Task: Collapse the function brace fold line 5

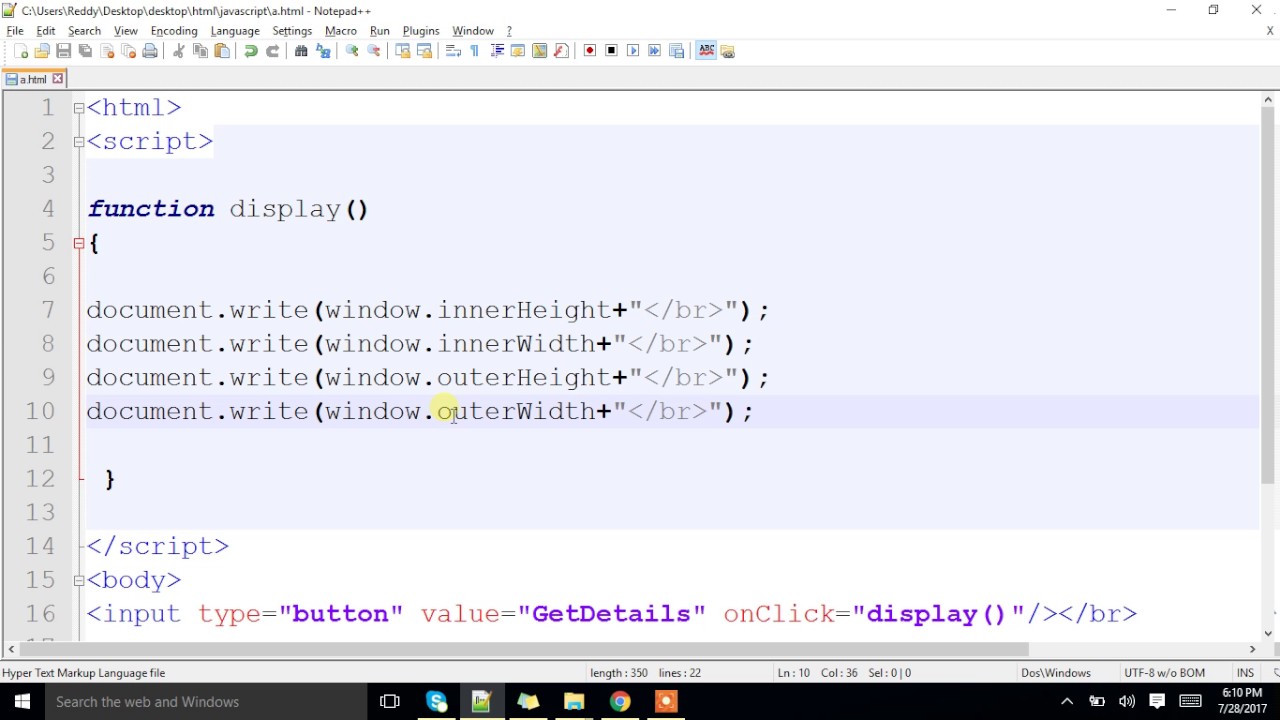Action: (79, 243)
